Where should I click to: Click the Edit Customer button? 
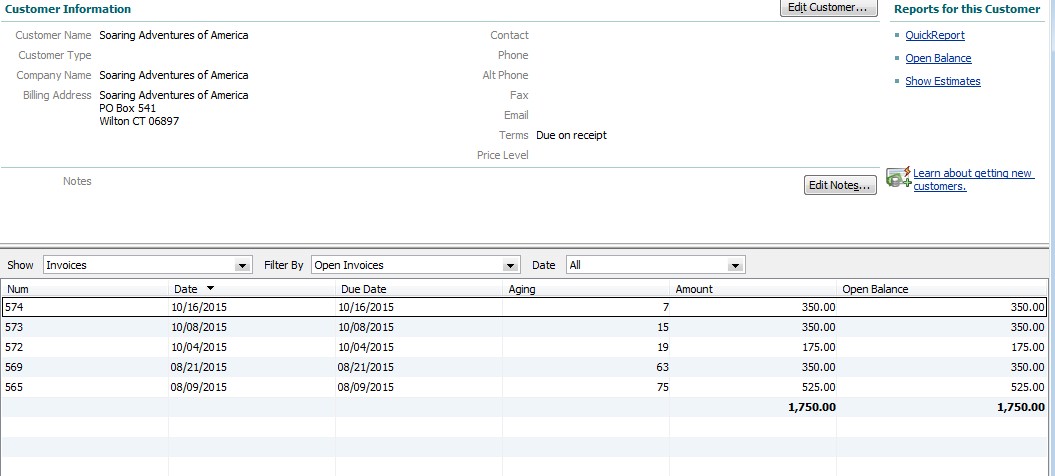pos(828,9)
